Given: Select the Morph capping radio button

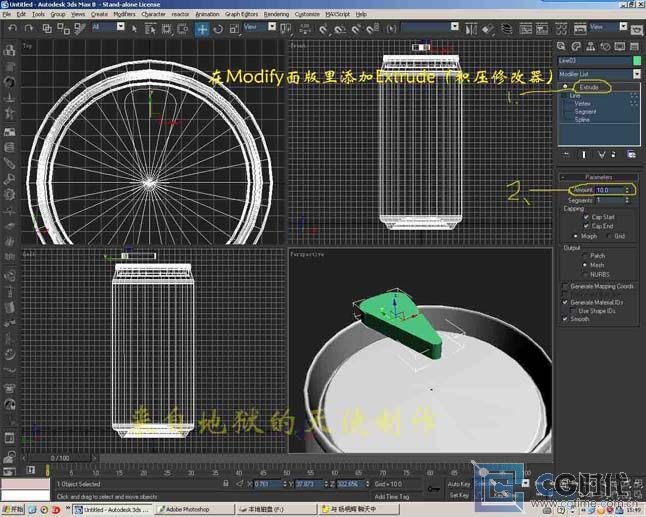Looking at the screenshot, I should 576,236.
